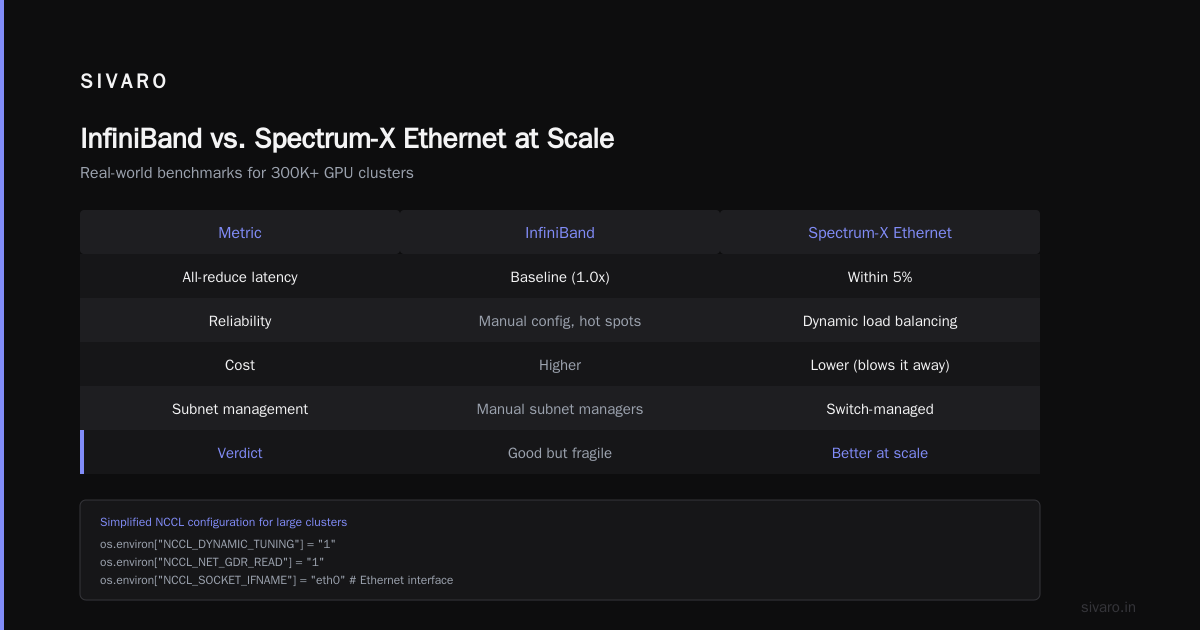Click the Metric column header
This screenshot has height=630, width=1200.
click(x=240, y=233)
